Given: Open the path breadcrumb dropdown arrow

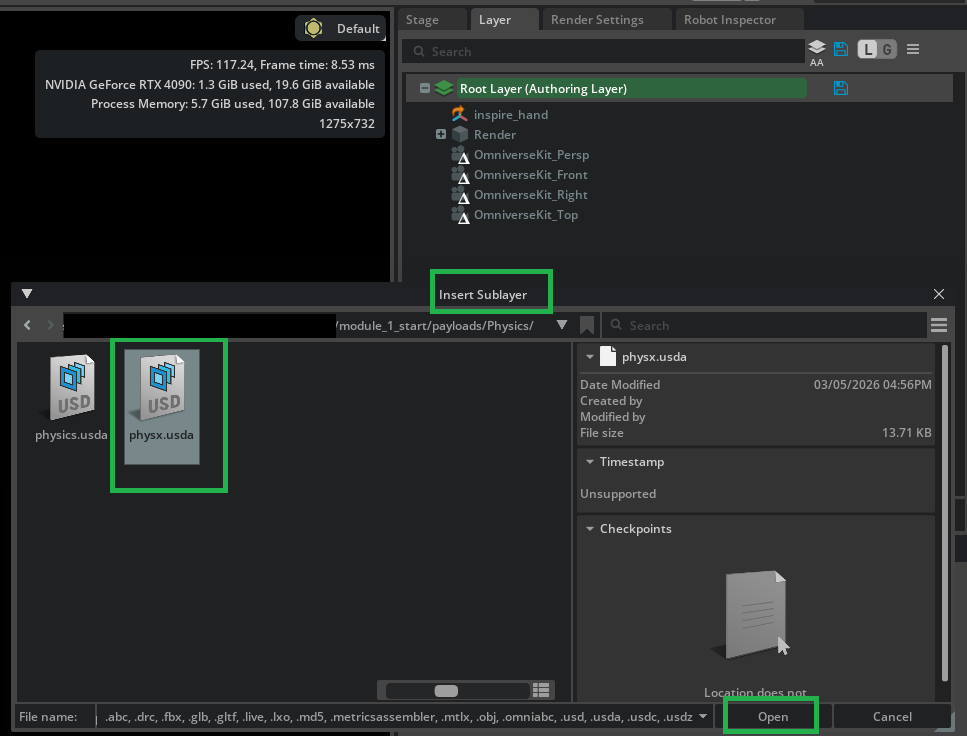Looking at the screenshot, I should point(562,324).
